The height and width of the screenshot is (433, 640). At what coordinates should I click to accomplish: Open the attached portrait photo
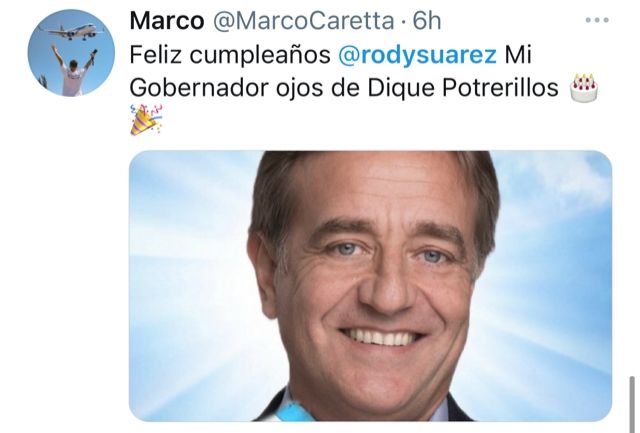[x=370, y=286]
